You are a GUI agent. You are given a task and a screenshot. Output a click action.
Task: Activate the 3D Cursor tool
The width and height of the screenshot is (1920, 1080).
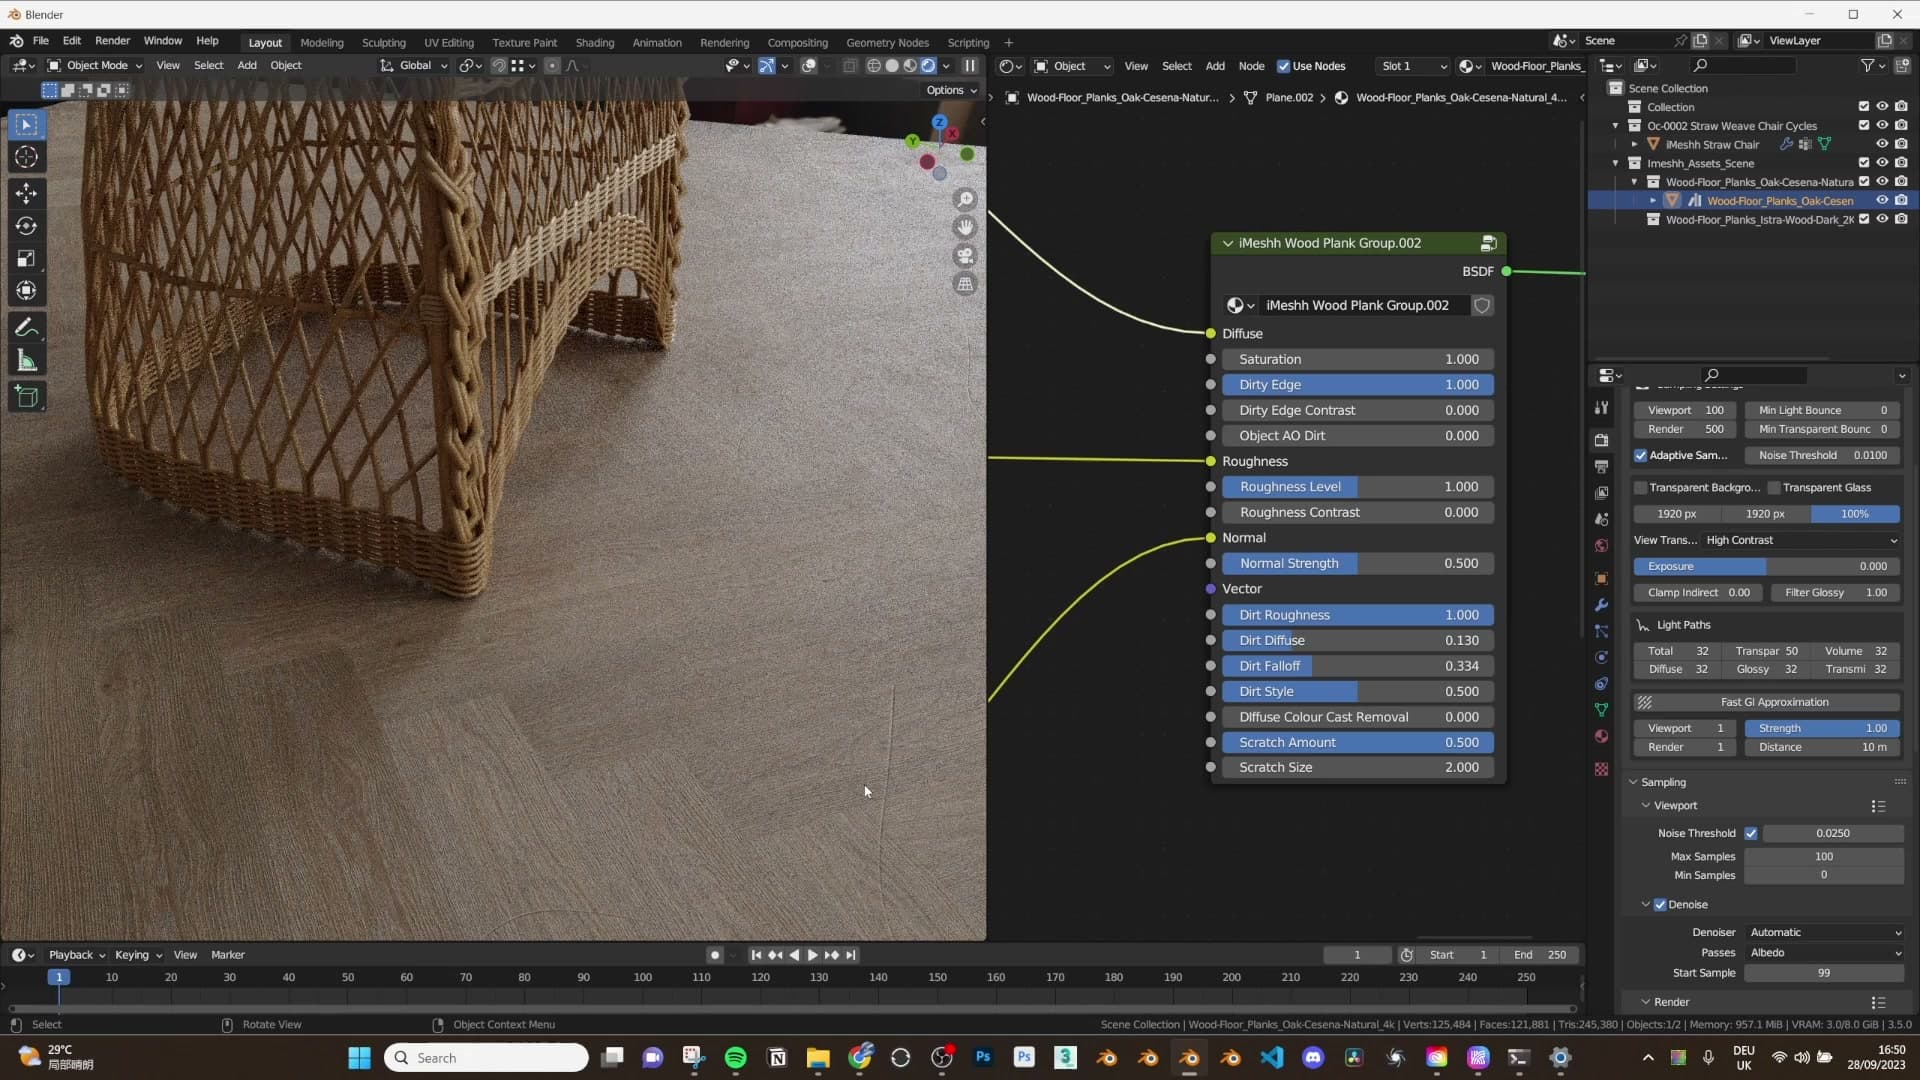pos(27,157)
